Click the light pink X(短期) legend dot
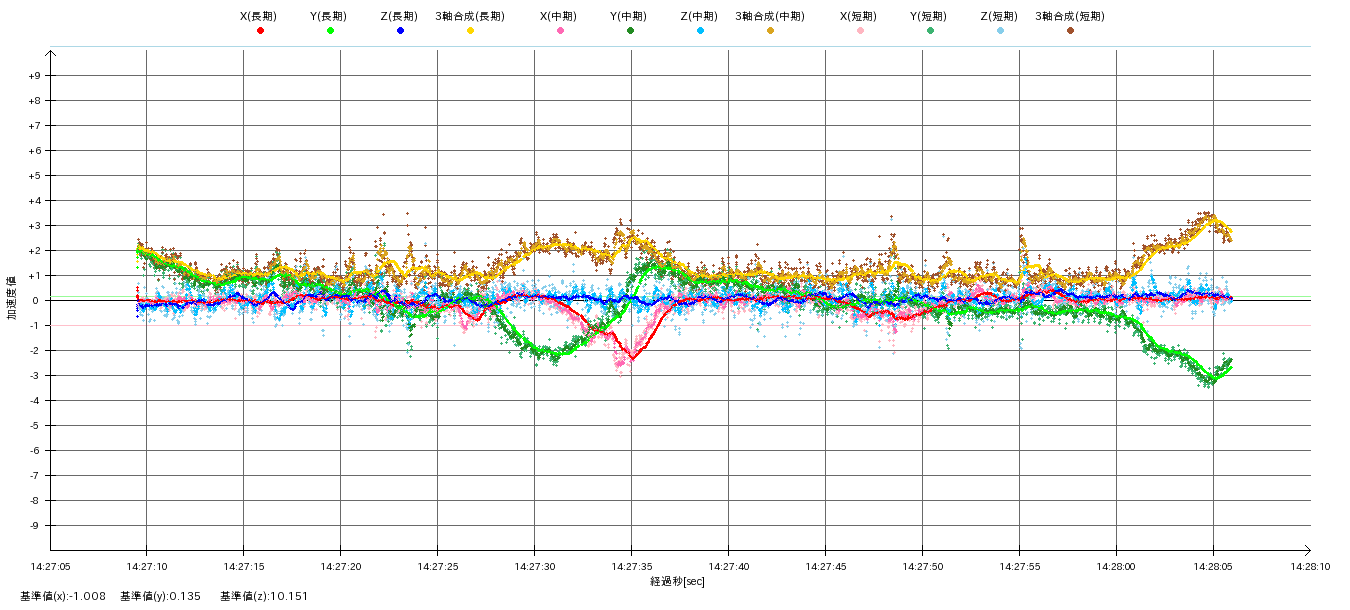 [x=860, y=31]
